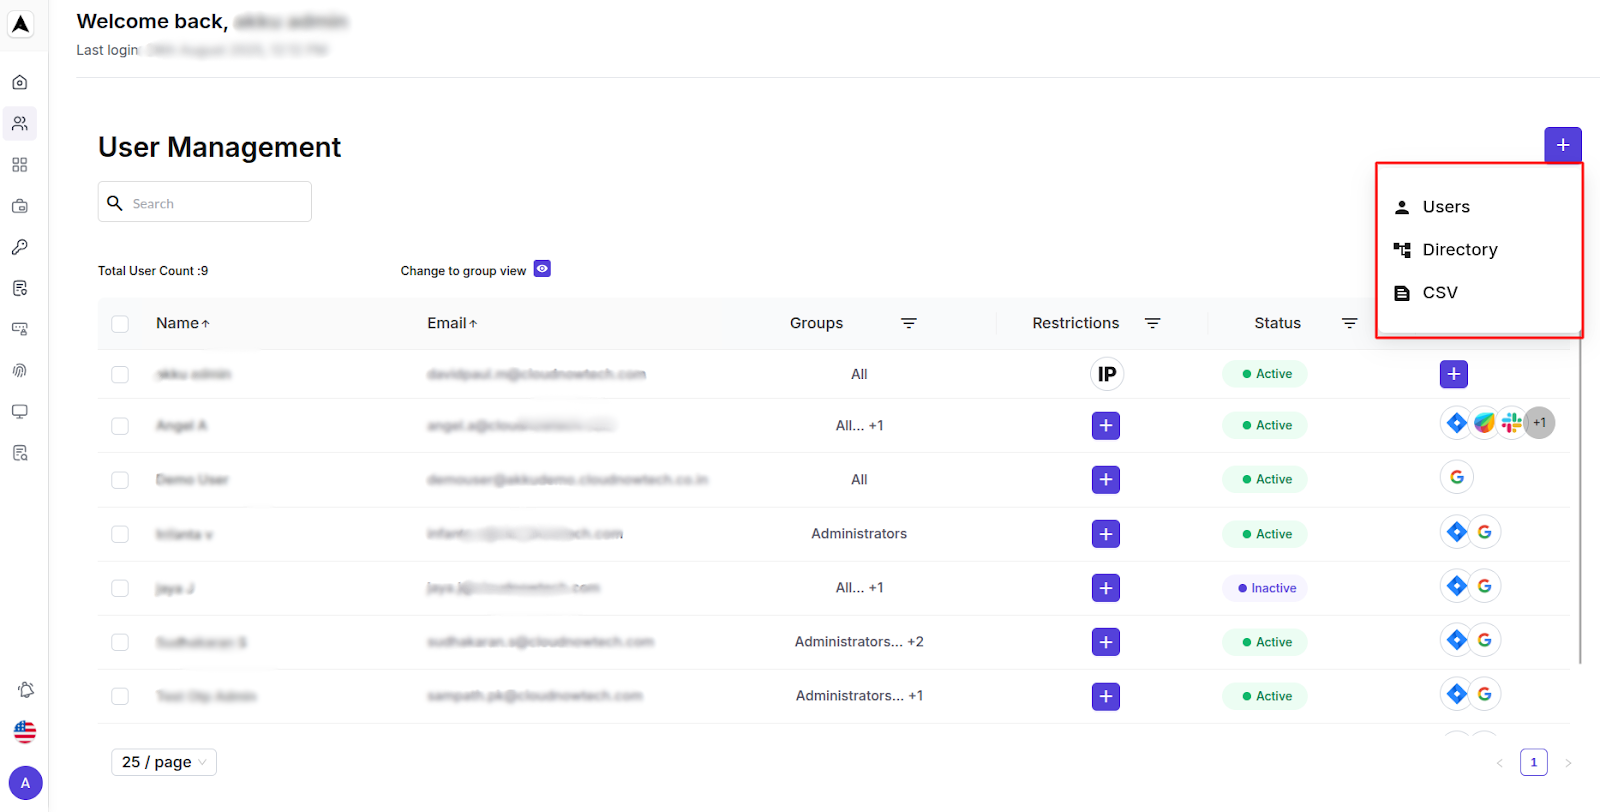This screenshot has width=1600, height=812.
Task: Open the monitor device sidebar icon
Action: (x=20, y=411)
